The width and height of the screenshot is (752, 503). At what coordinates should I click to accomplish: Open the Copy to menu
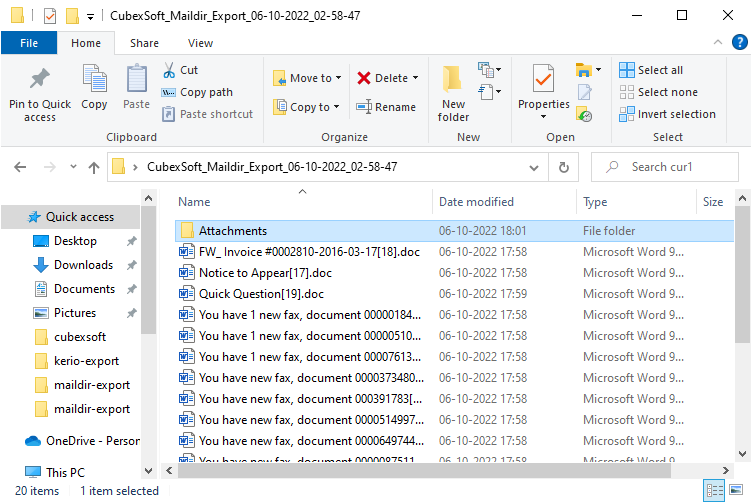(306, 107)
